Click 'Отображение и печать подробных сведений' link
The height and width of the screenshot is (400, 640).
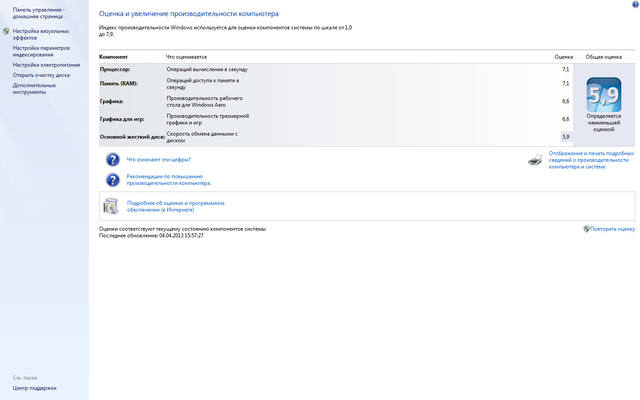[x=591, y=160]
